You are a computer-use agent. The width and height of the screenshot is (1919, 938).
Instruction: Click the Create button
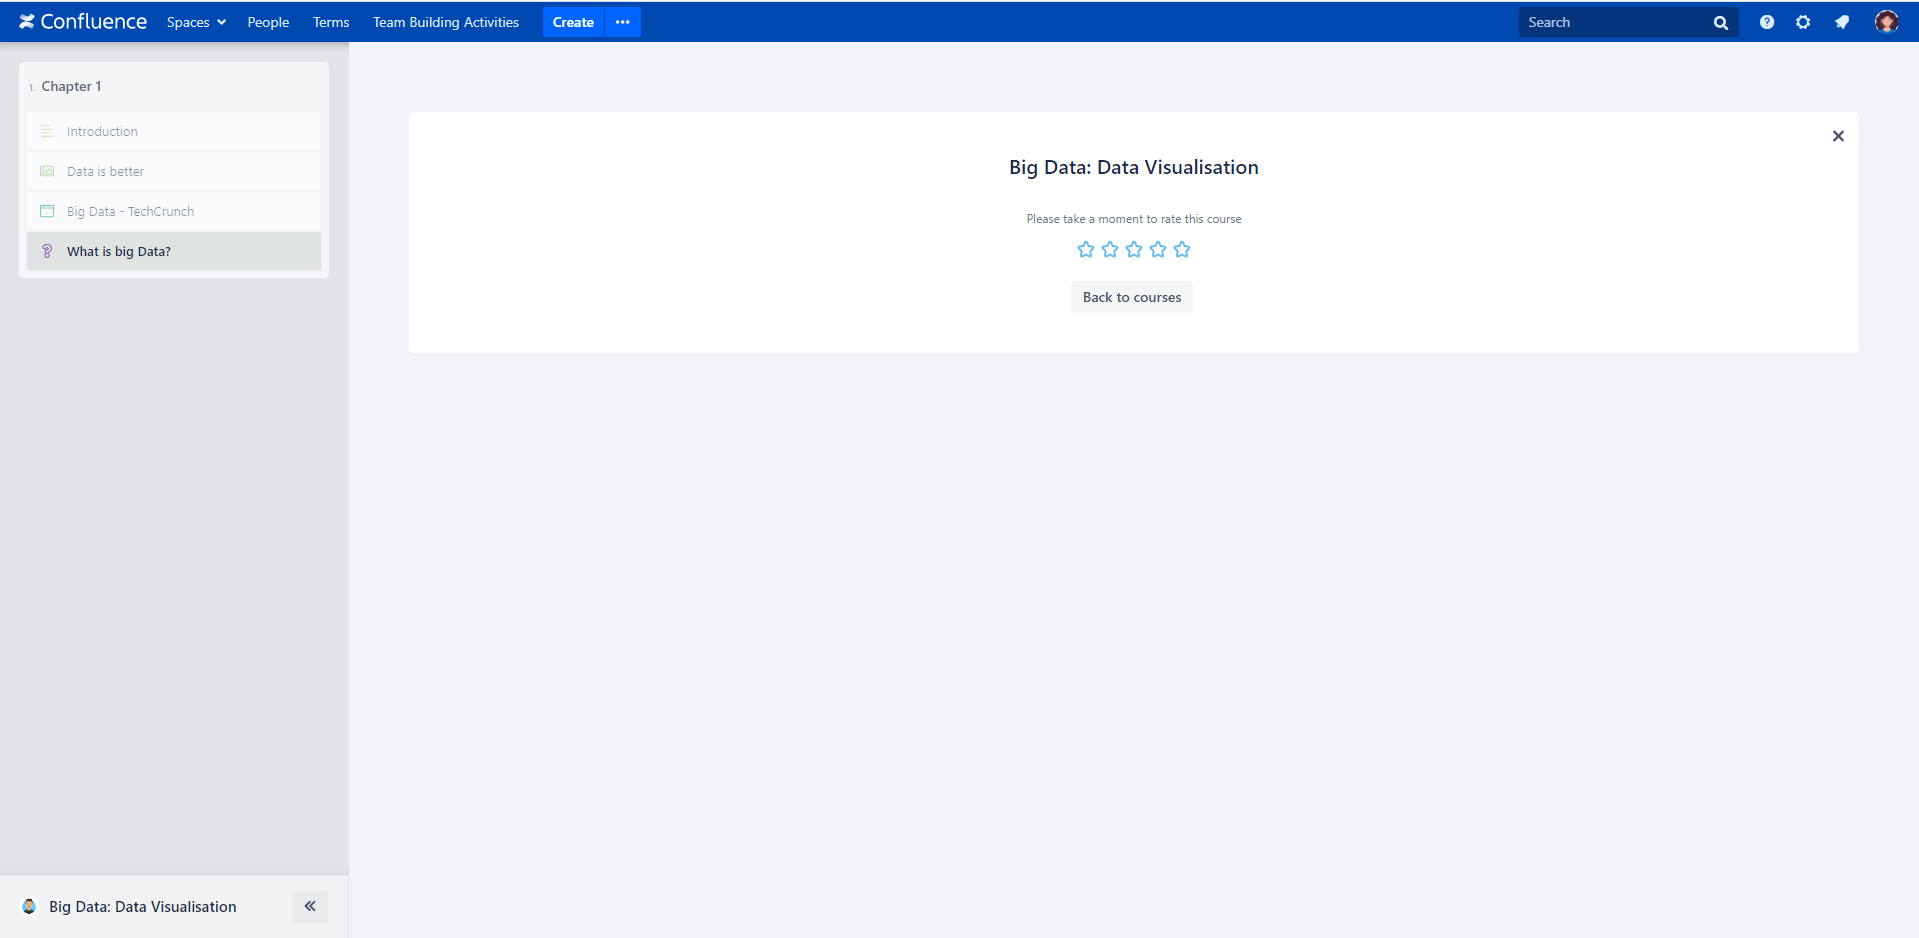(x=573, y=22)
